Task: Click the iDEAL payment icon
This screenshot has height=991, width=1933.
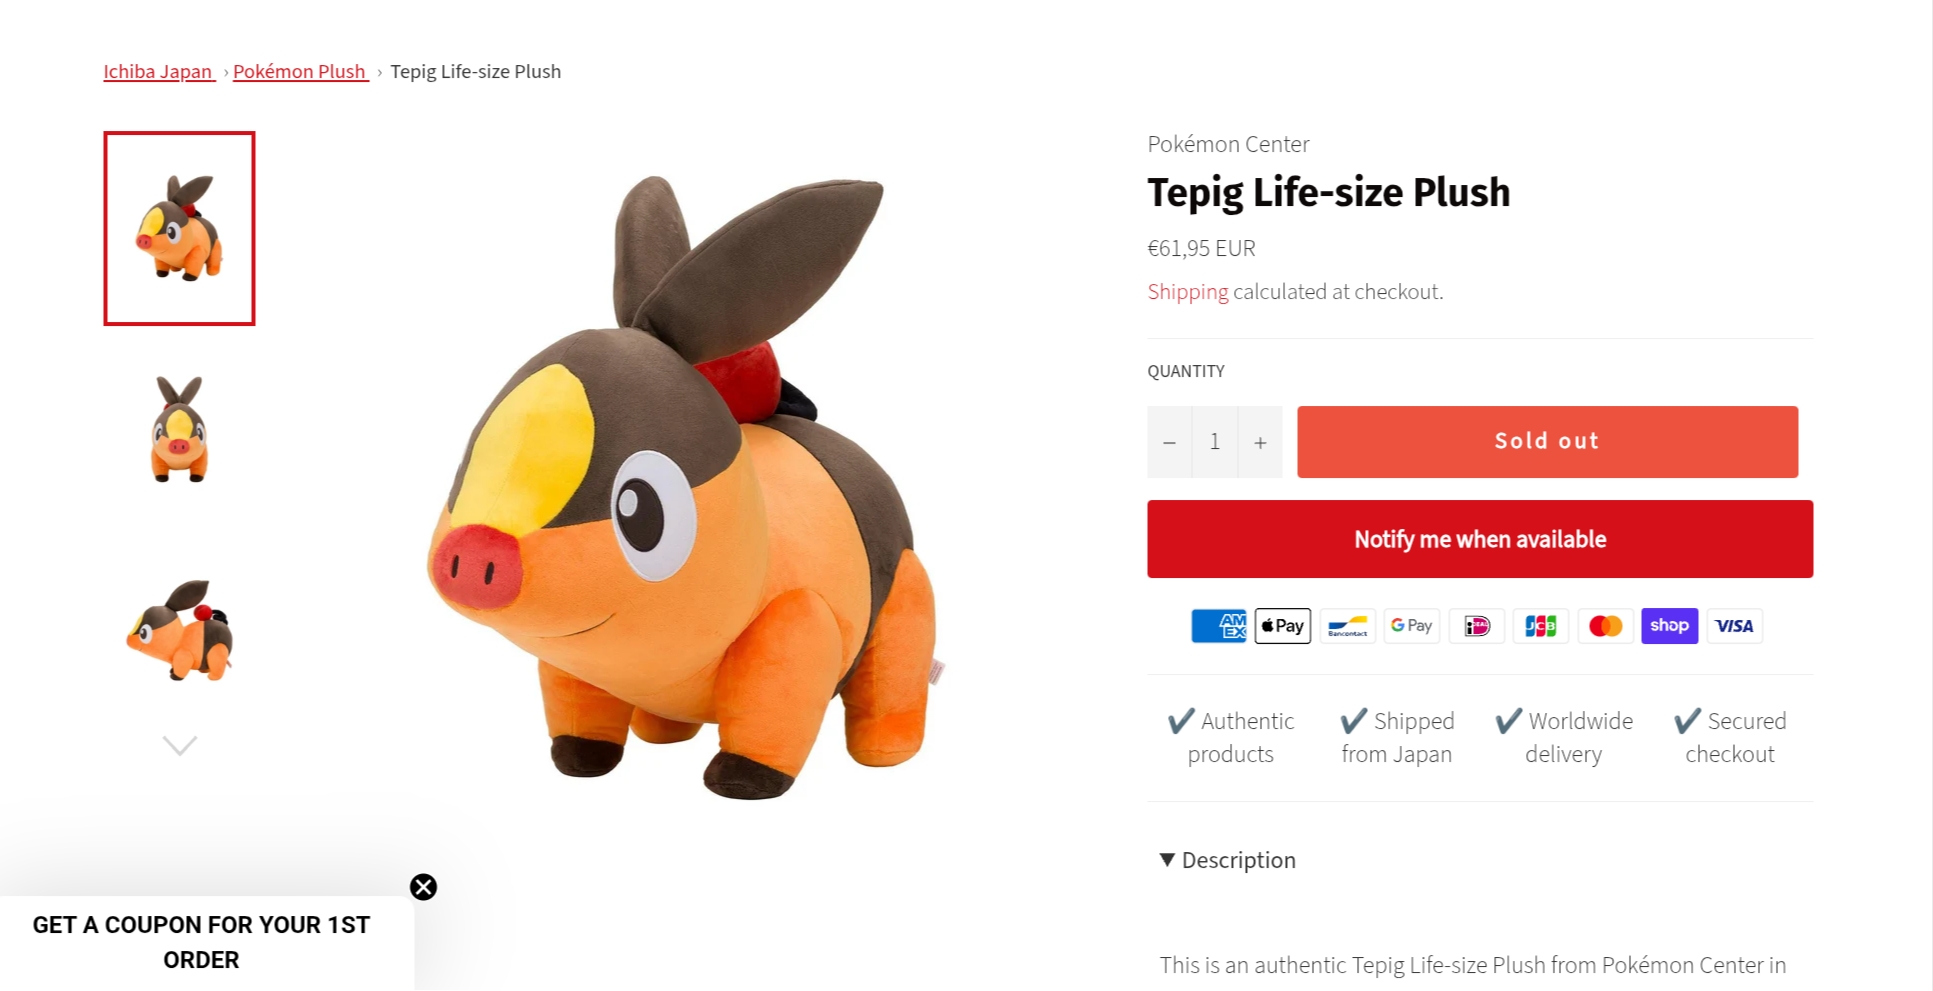Action: point(1476,626)
